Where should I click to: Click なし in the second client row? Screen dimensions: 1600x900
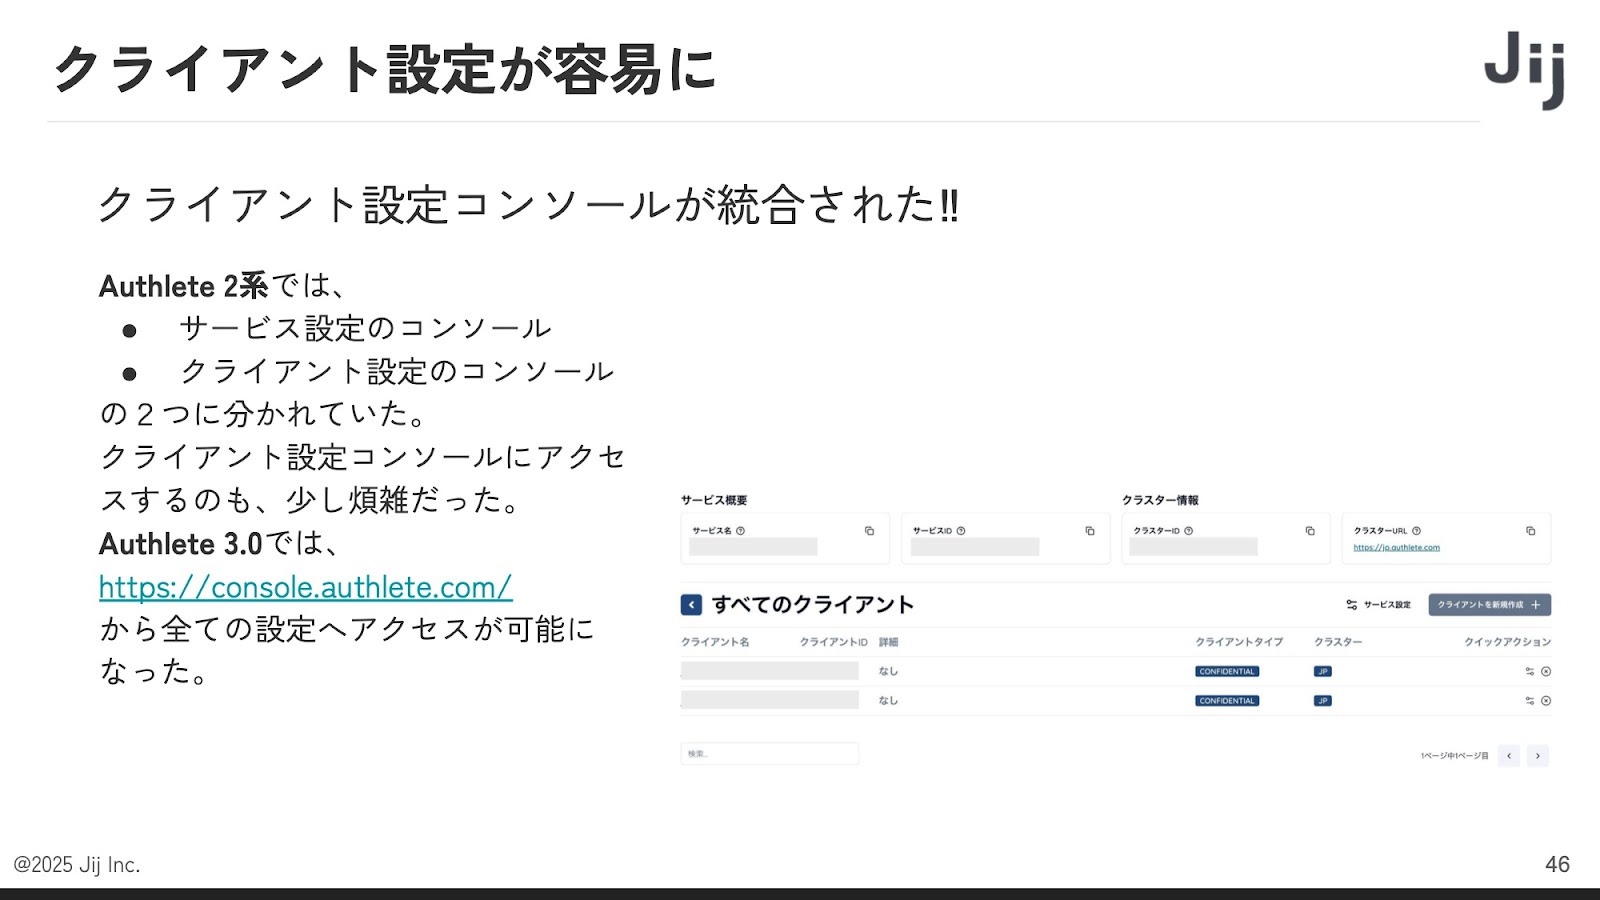tap(889, 701)
